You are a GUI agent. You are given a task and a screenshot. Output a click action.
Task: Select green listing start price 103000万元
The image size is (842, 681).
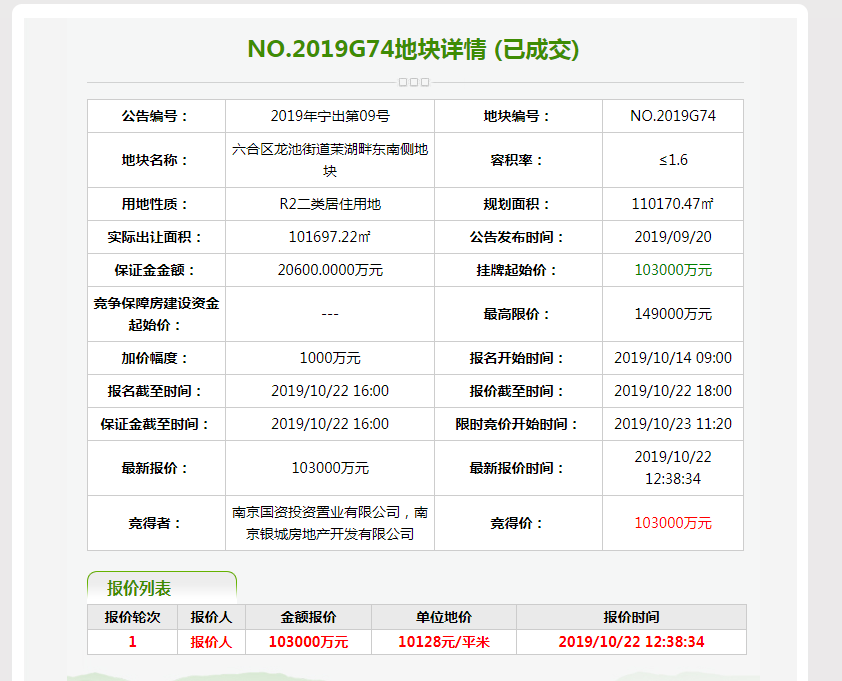click(673, 270)
